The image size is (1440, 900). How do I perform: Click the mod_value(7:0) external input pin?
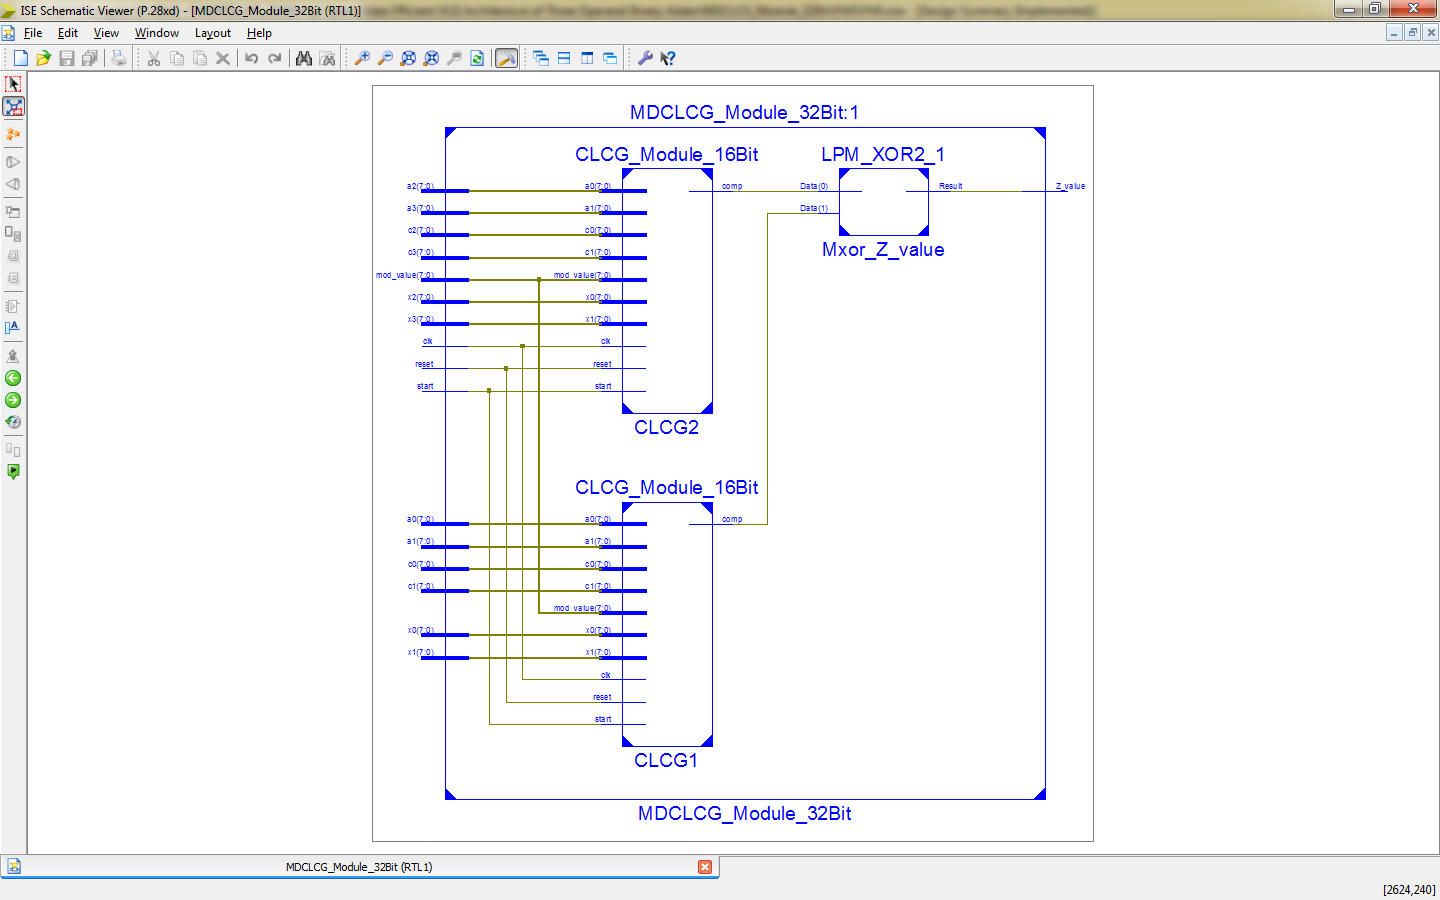[x=405, y=275]
